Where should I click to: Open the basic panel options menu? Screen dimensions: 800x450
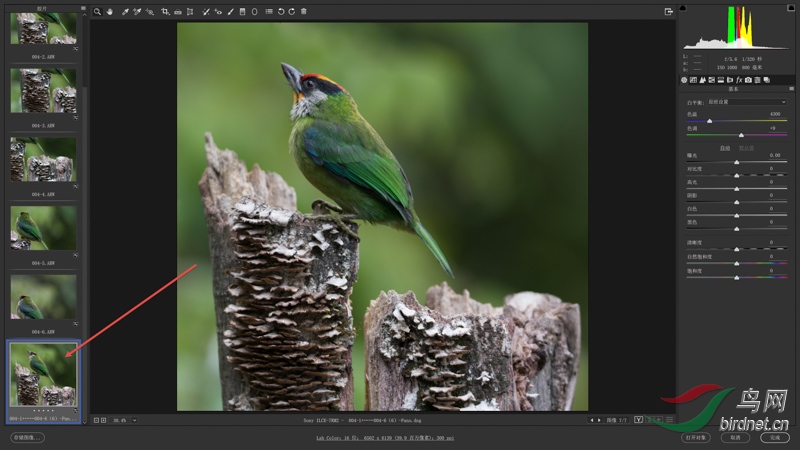point(789,91)
